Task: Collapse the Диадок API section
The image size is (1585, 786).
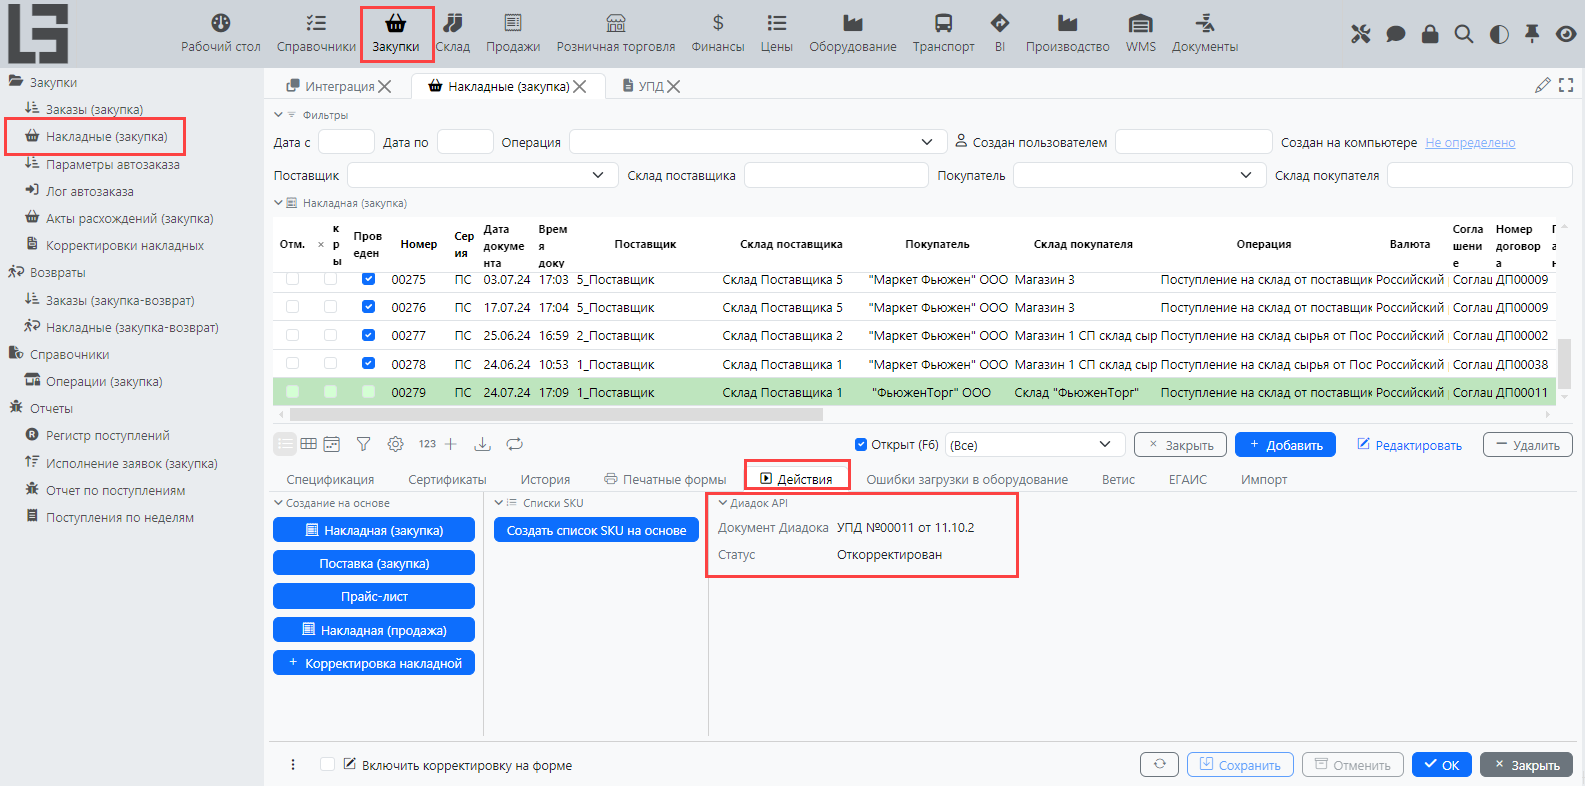Action: (723, 503)
